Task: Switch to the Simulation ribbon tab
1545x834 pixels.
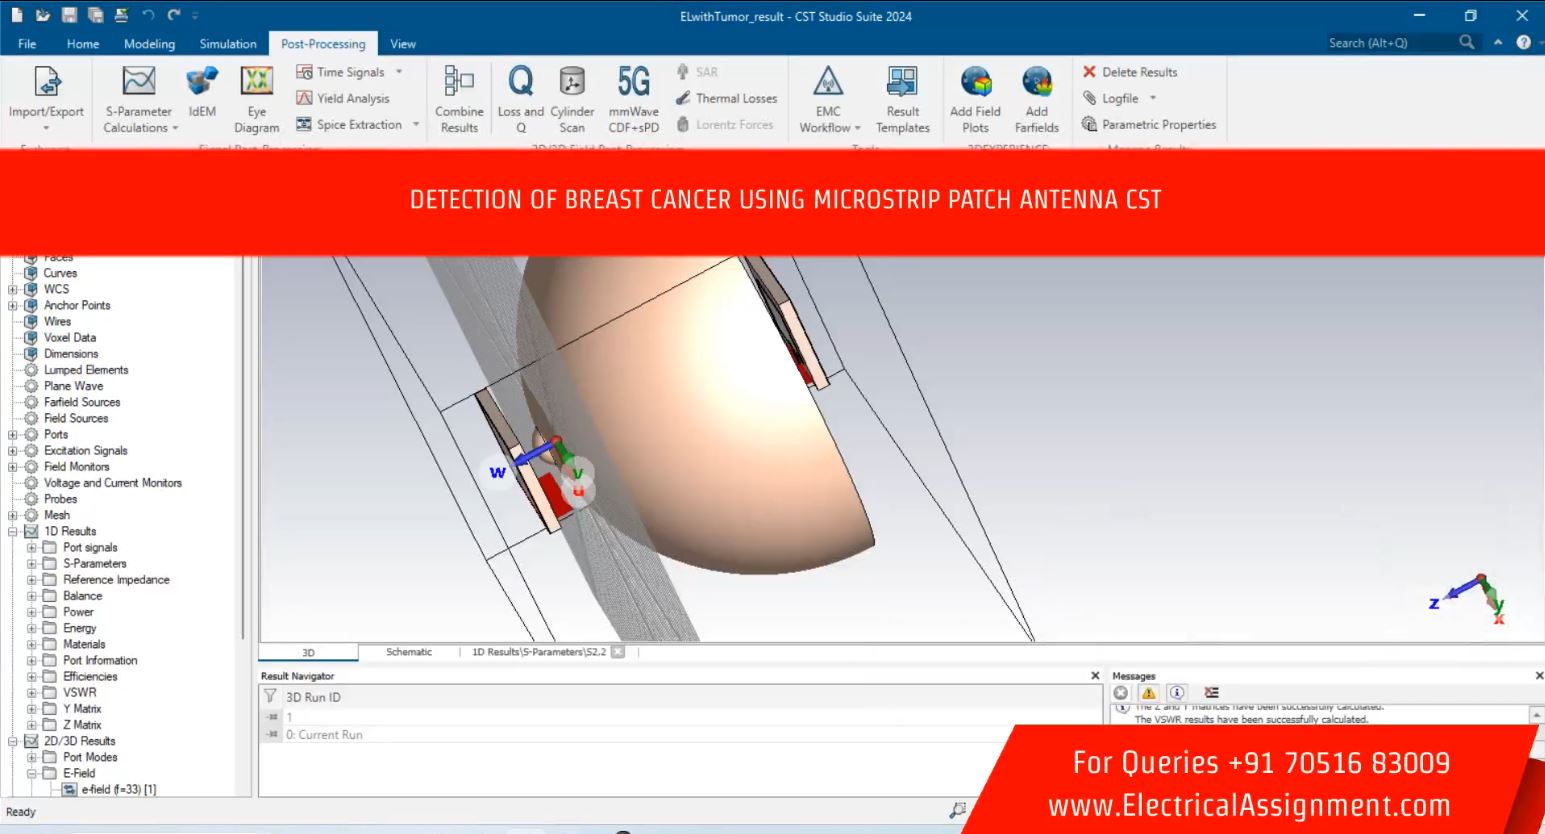Action: (227, 44)
